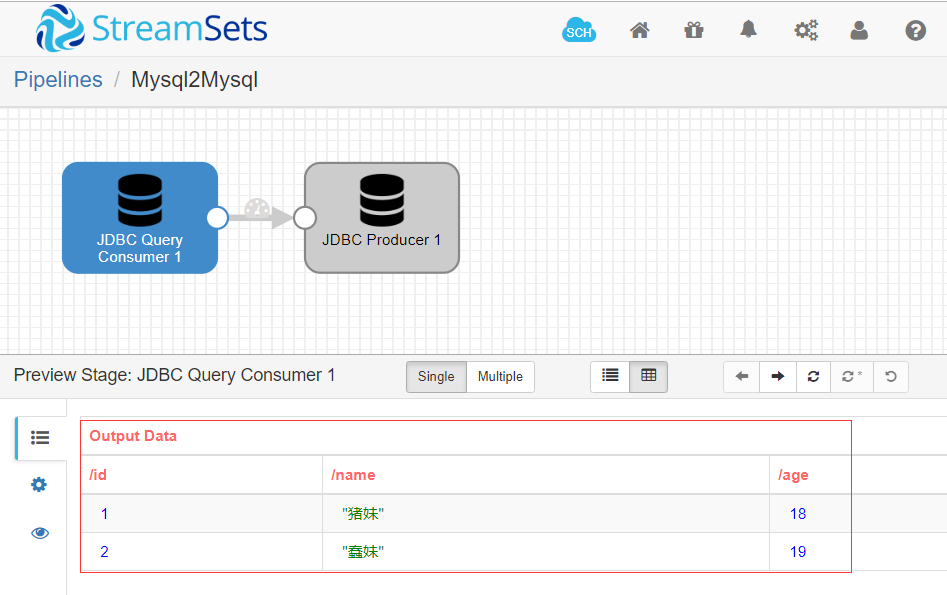The image size is (947, 595).
Task: Toggle the preview eye icon in sidebar
Action: (39, 532)
